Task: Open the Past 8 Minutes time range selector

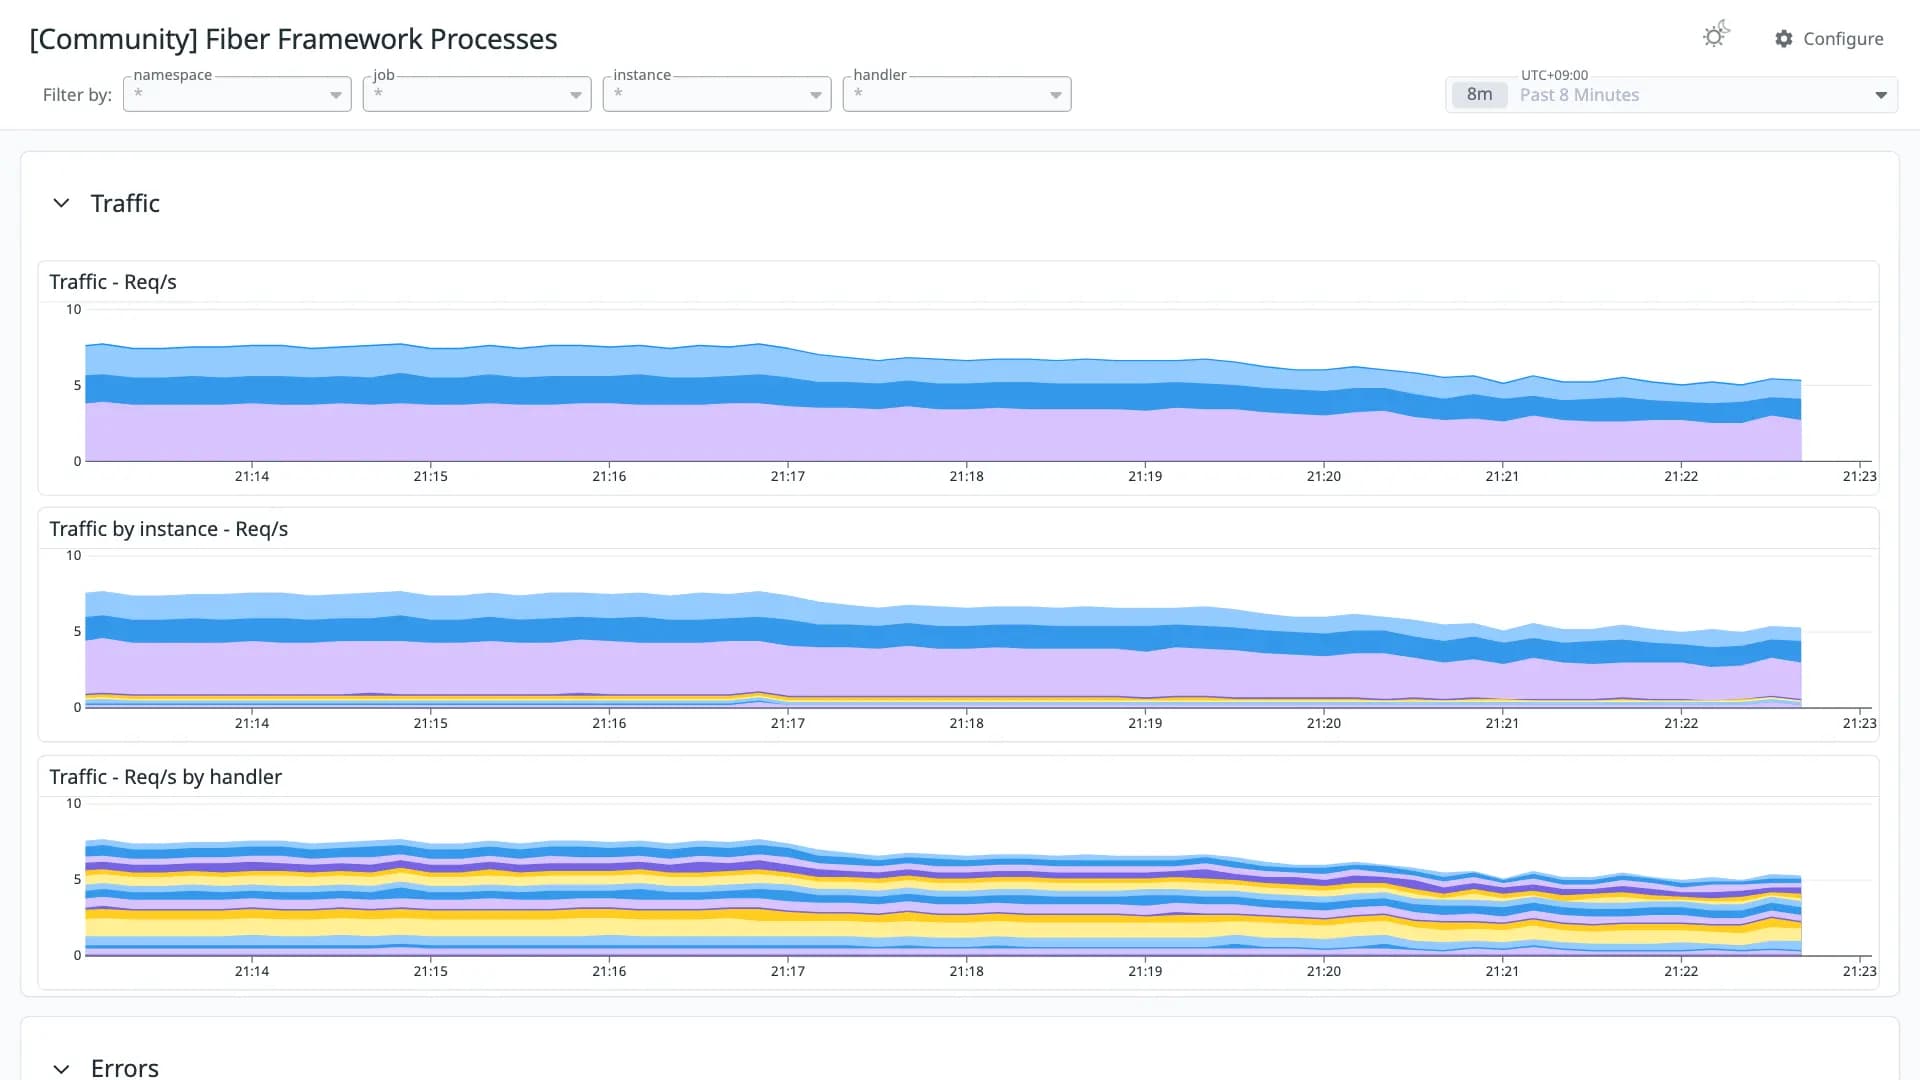Action: click(x=1671, y=95)
